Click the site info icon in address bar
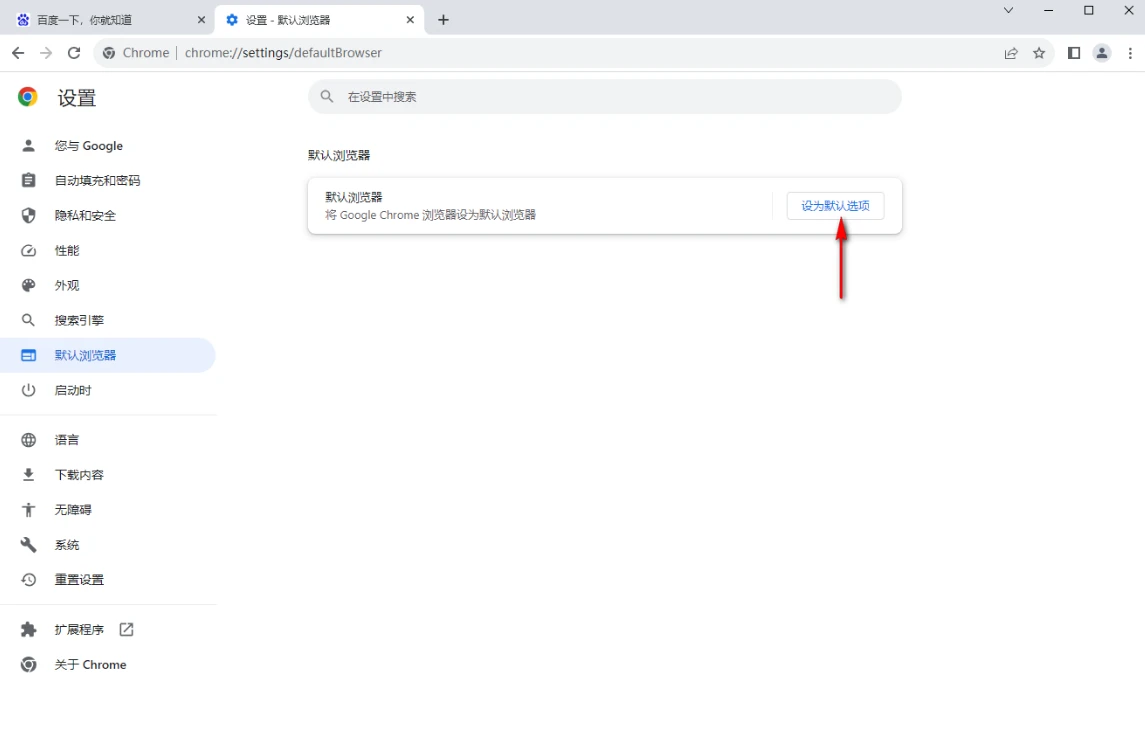Screen dimensions: 1145x756 coord(109,53)
